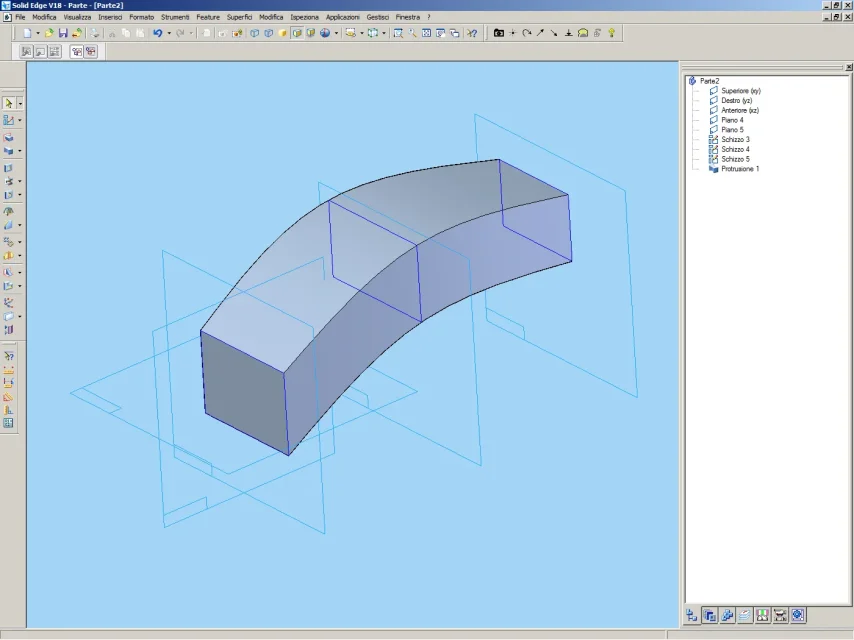
Task: Select the Destro (yz) reference plane
Action: click(736, 101)
